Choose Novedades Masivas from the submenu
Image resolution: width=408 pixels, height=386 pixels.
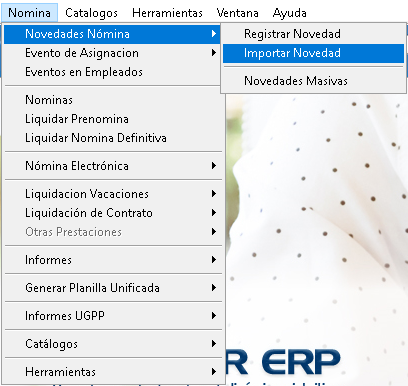pyautogui.click(x=313, y=81)
